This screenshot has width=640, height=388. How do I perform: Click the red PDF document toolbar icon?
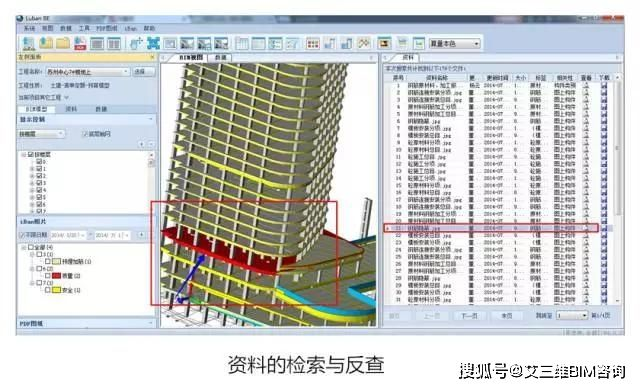tap(80, 43)
